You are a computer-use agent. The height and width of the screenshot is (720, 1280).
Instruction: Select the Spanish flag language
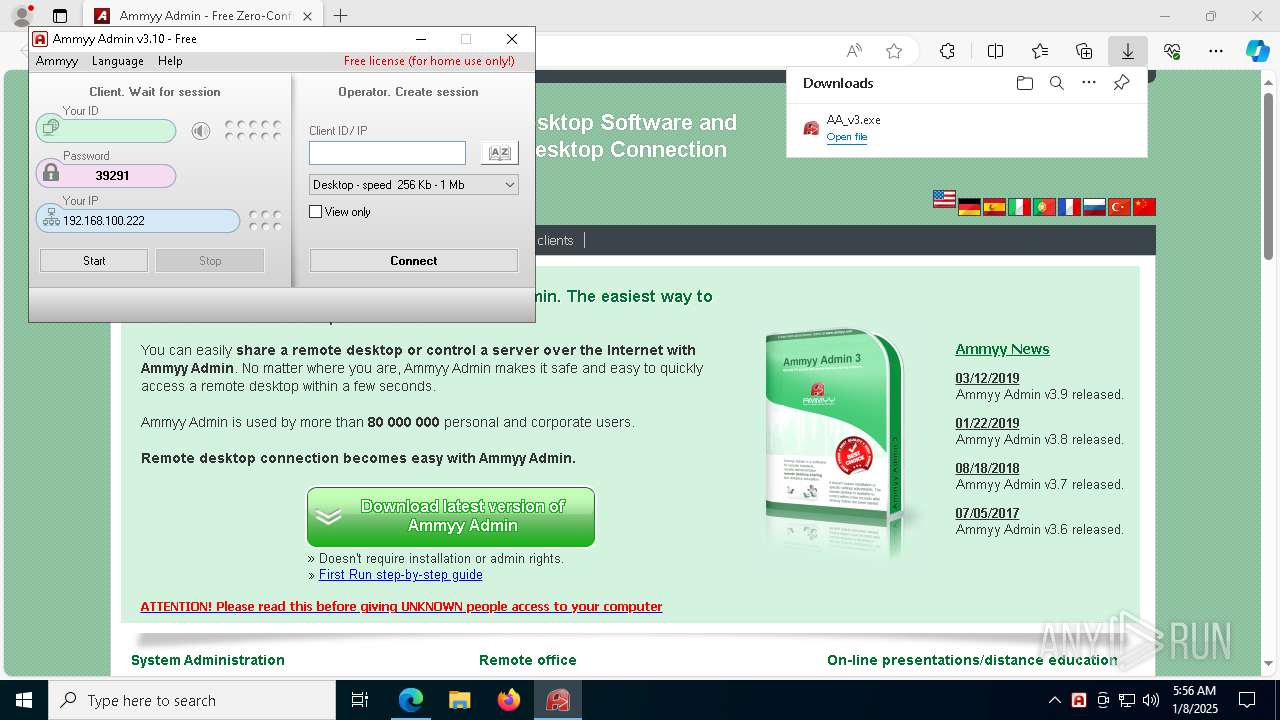click(994, 207)
